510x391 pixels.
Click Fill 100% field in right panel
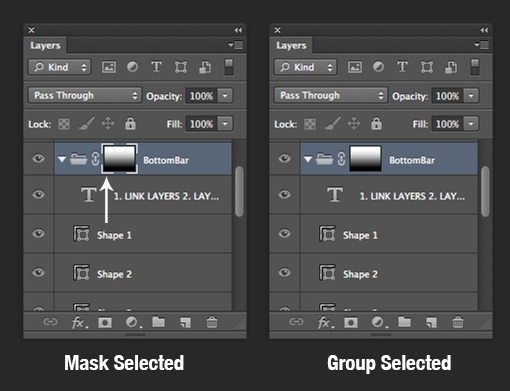tap(447, 124)
